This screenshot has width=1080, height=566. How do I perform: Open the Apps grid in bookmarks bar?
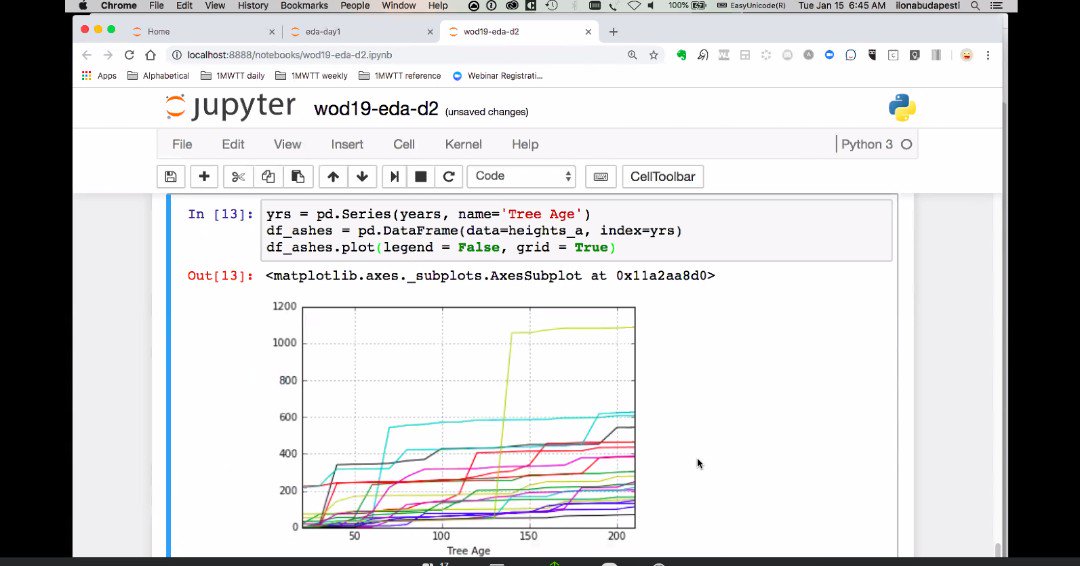tap(99, 76)
